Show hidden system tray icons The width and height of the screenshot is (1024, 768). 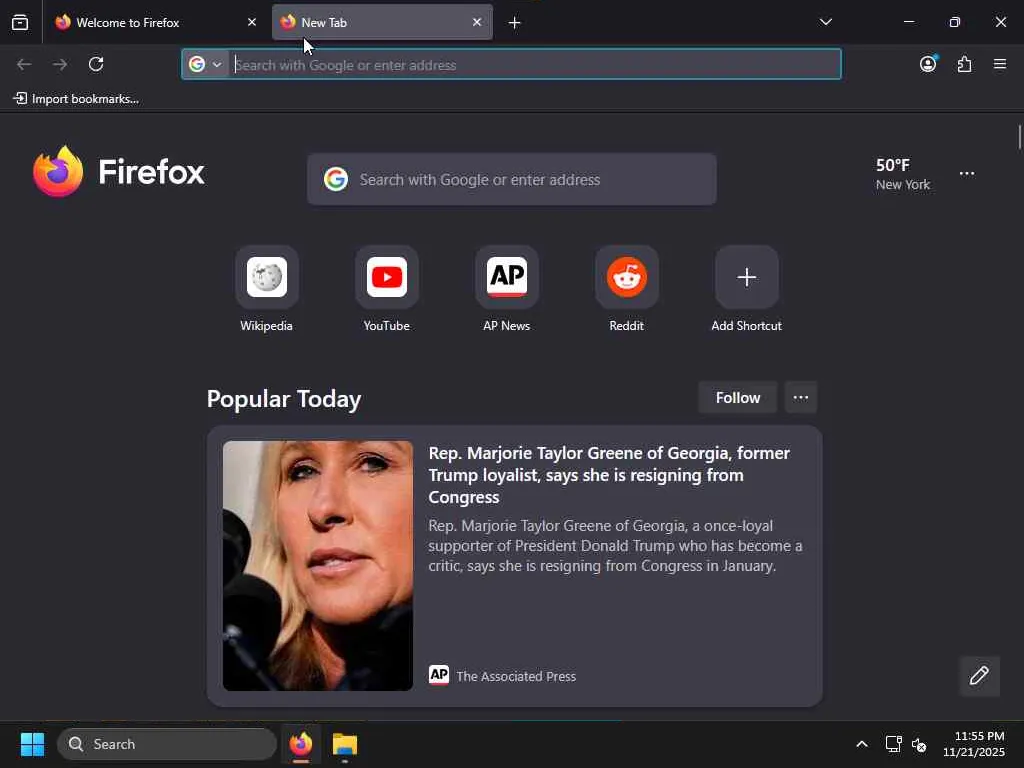point(862,744)
